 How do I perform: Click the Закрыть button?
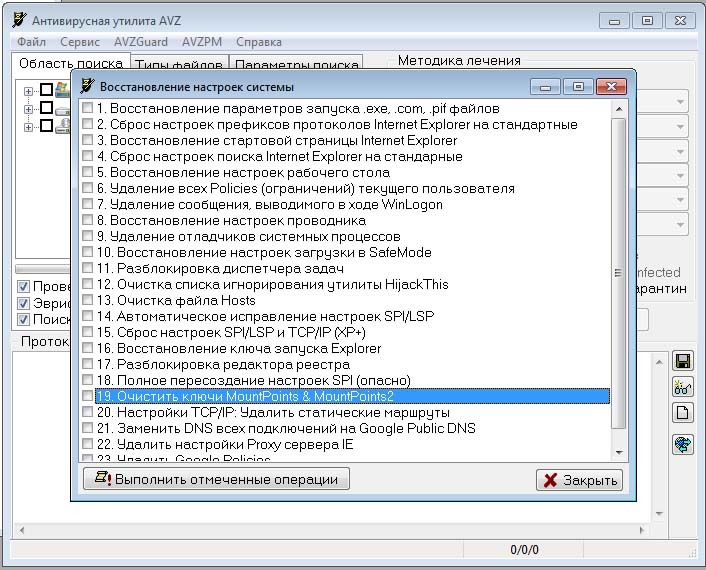[579, 480]
